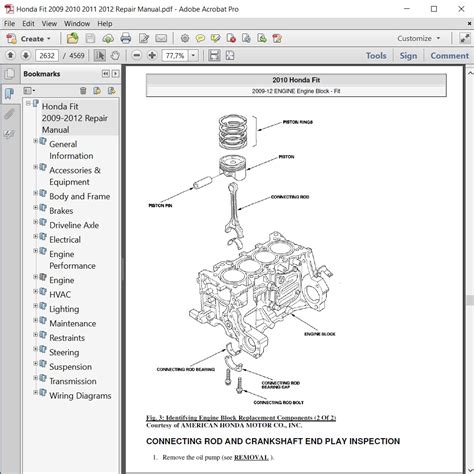Image resolution: width=474 pixels, height=474 pixels.
Task: Click the page number field showing 2632
Action: (x=47, y=56)
